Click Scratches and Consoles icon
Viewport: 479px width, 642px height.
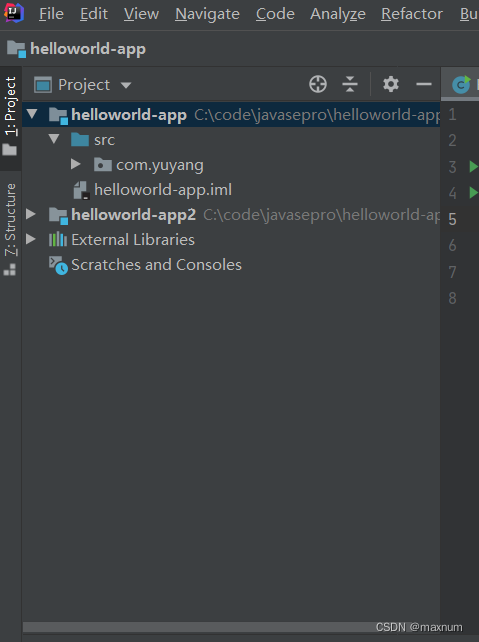[58, 265]
